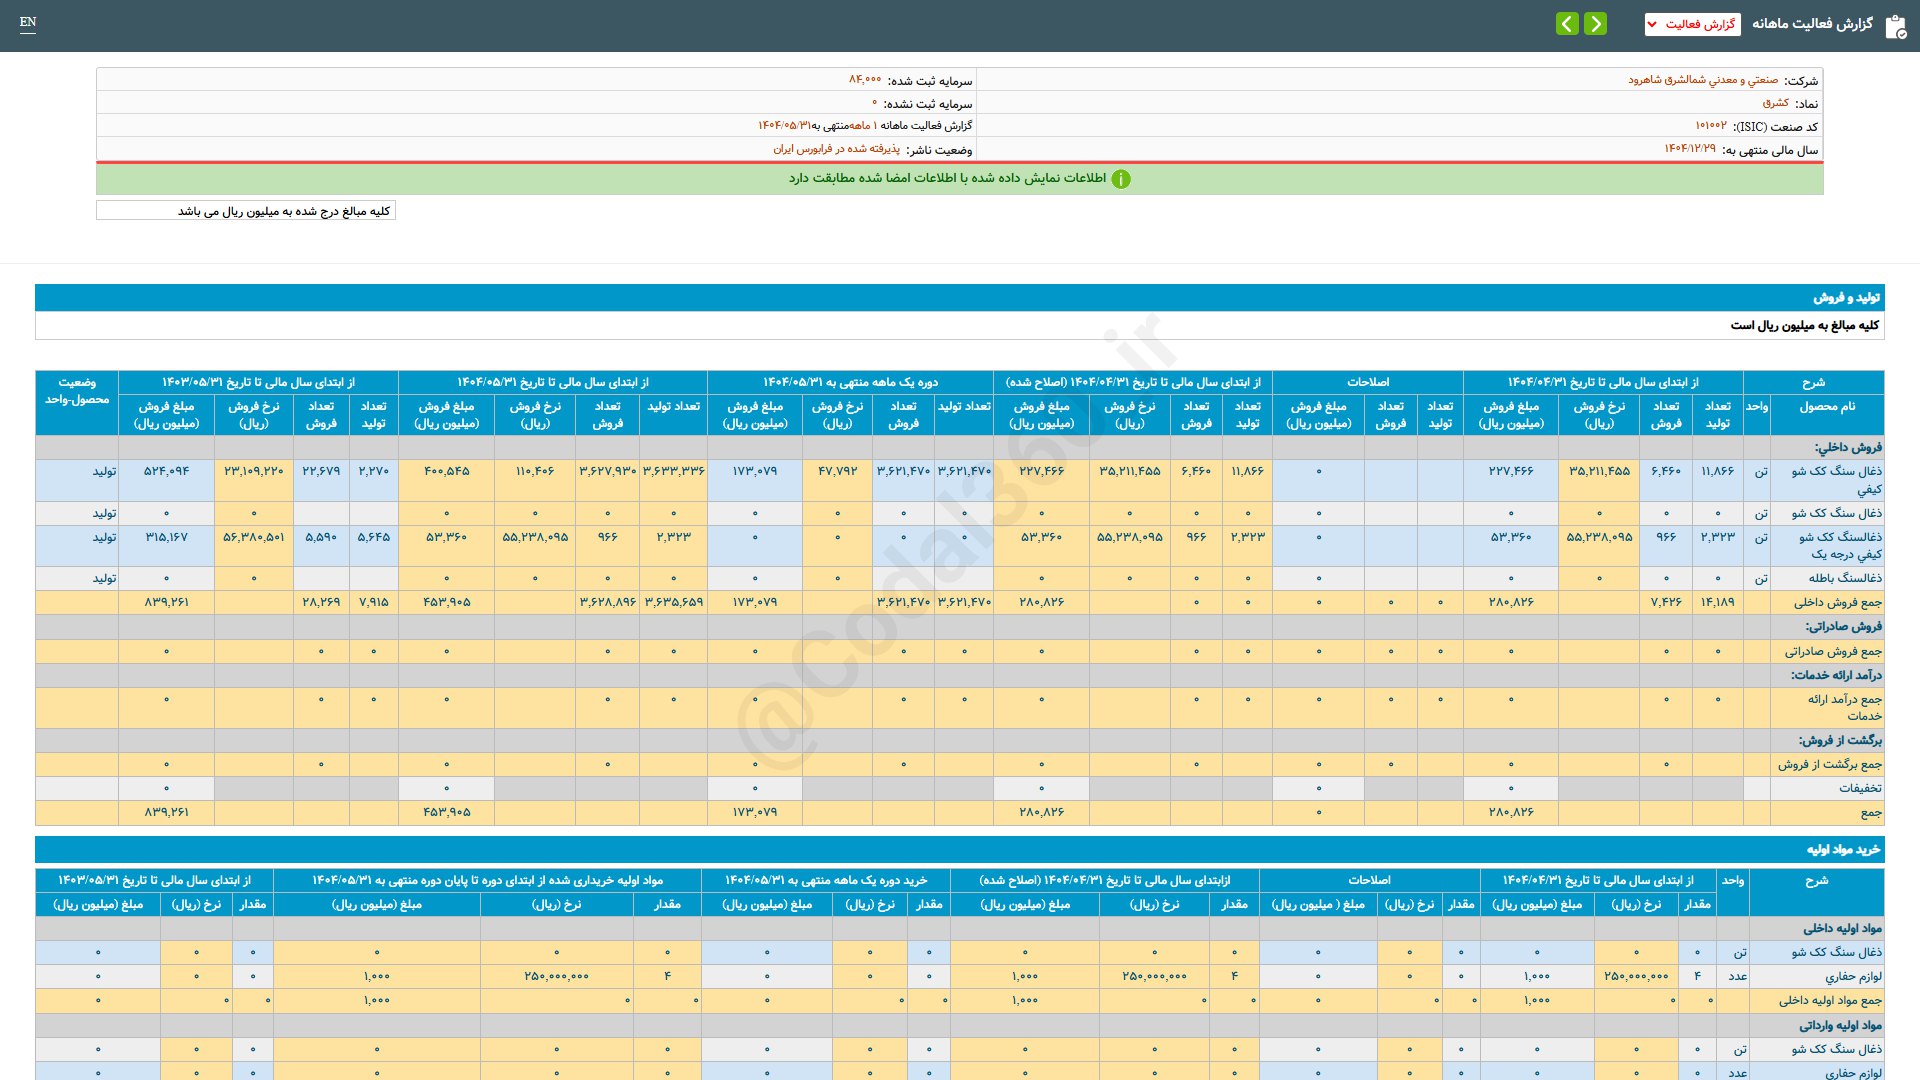Click the ISIC industry code value ۱۰۱۰۰۲
This screenshot has width=1920, height=1080.
pyautogui.click(x=1710, y=126)
